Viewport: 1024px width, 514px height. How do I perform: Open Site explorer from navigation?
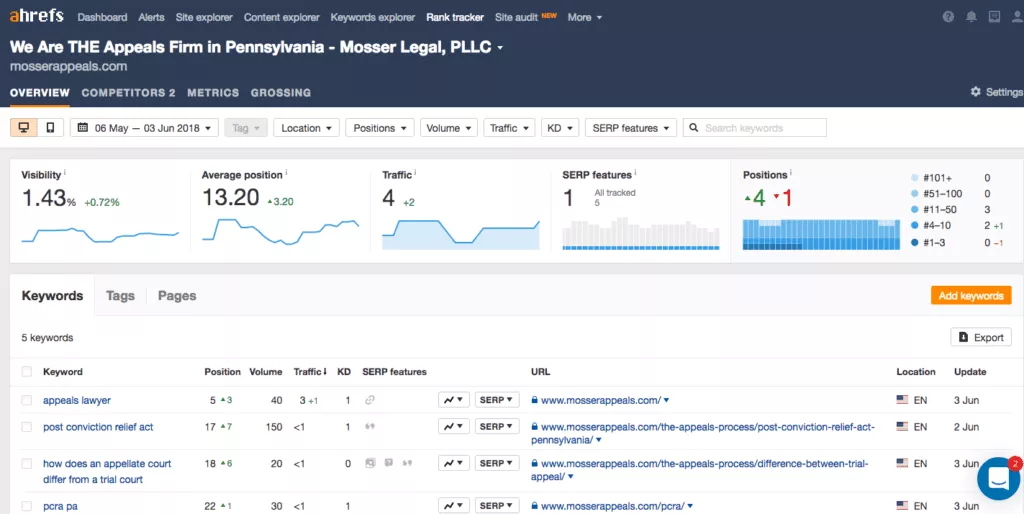204,18
